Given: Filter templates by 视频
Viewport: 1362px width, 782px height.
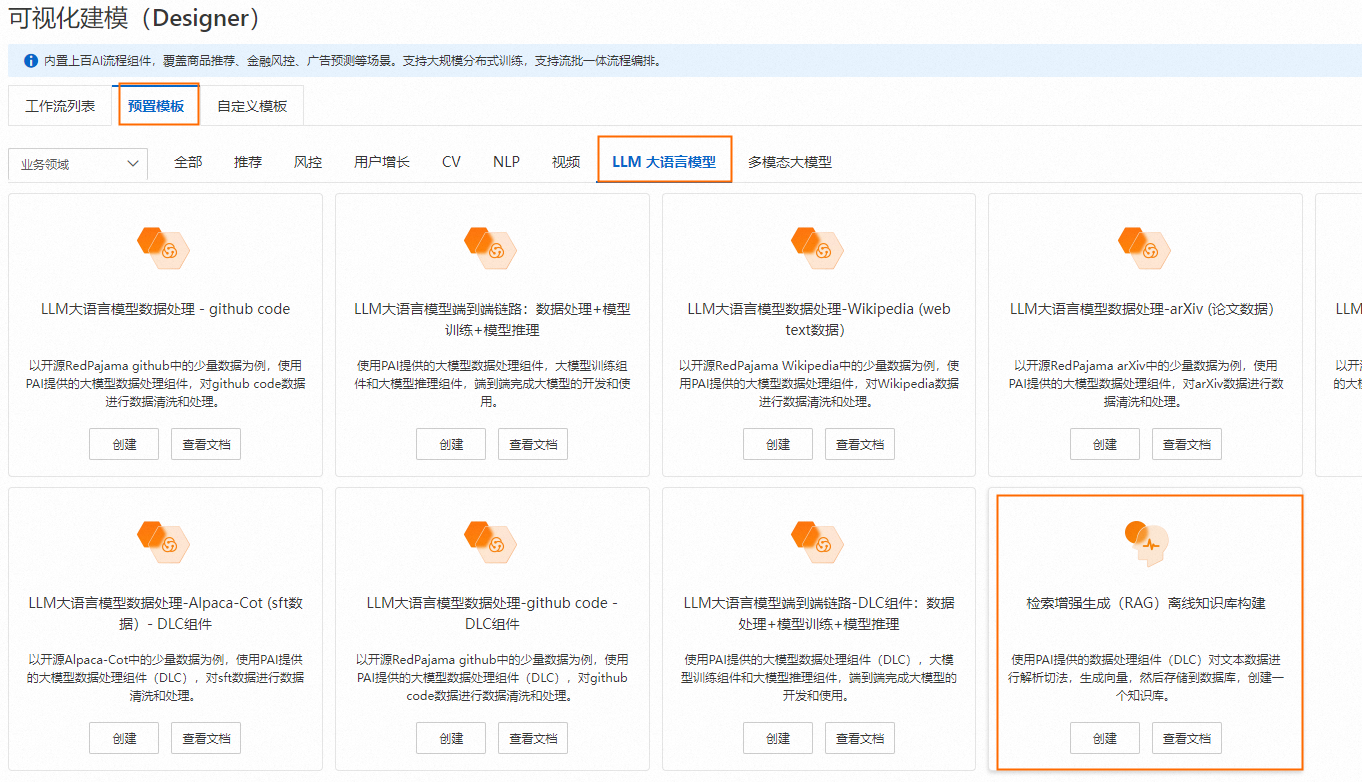Looking at the screenshot, I should [x=566, y=162].
